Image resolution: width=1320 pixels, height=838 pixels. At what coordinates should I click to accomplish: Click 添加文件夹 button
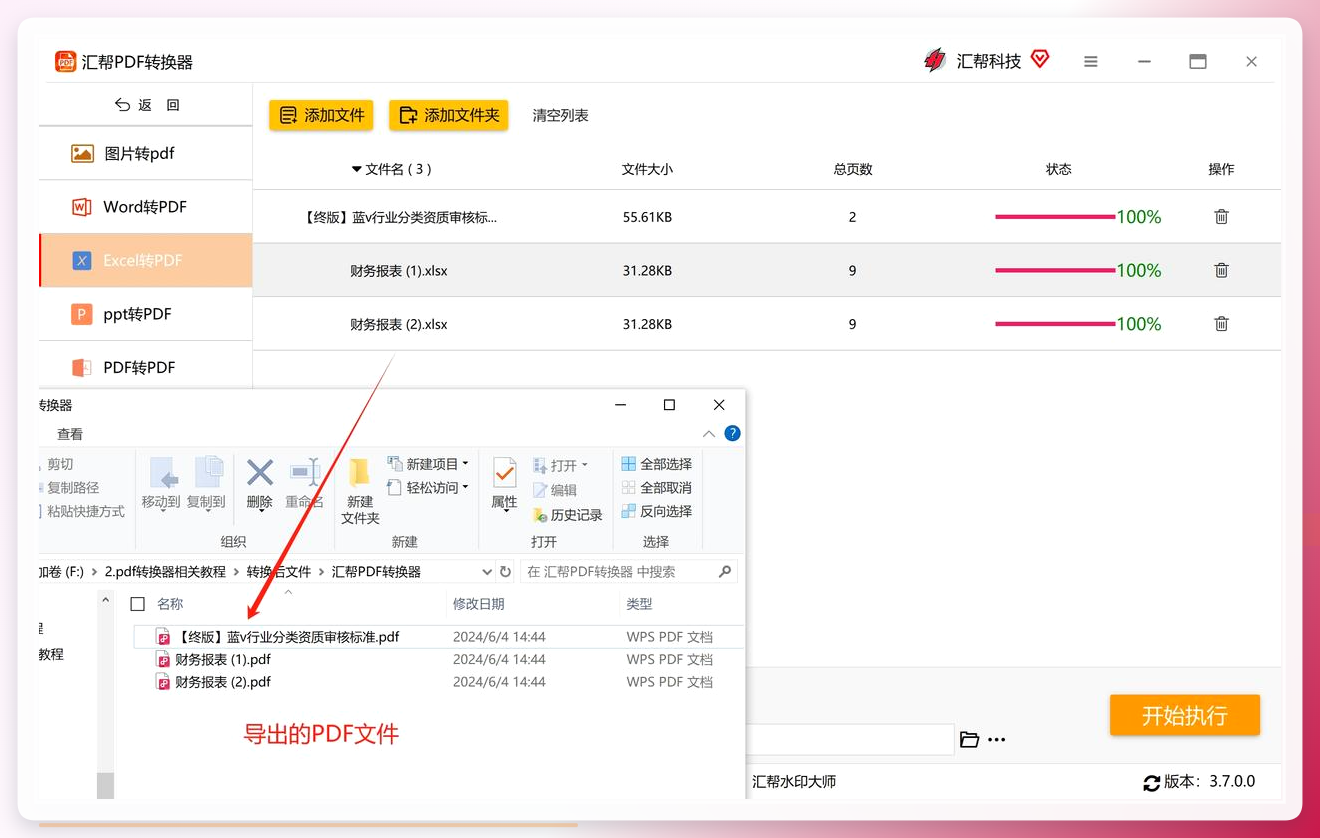pyautogui.click(x=448, y=115)
